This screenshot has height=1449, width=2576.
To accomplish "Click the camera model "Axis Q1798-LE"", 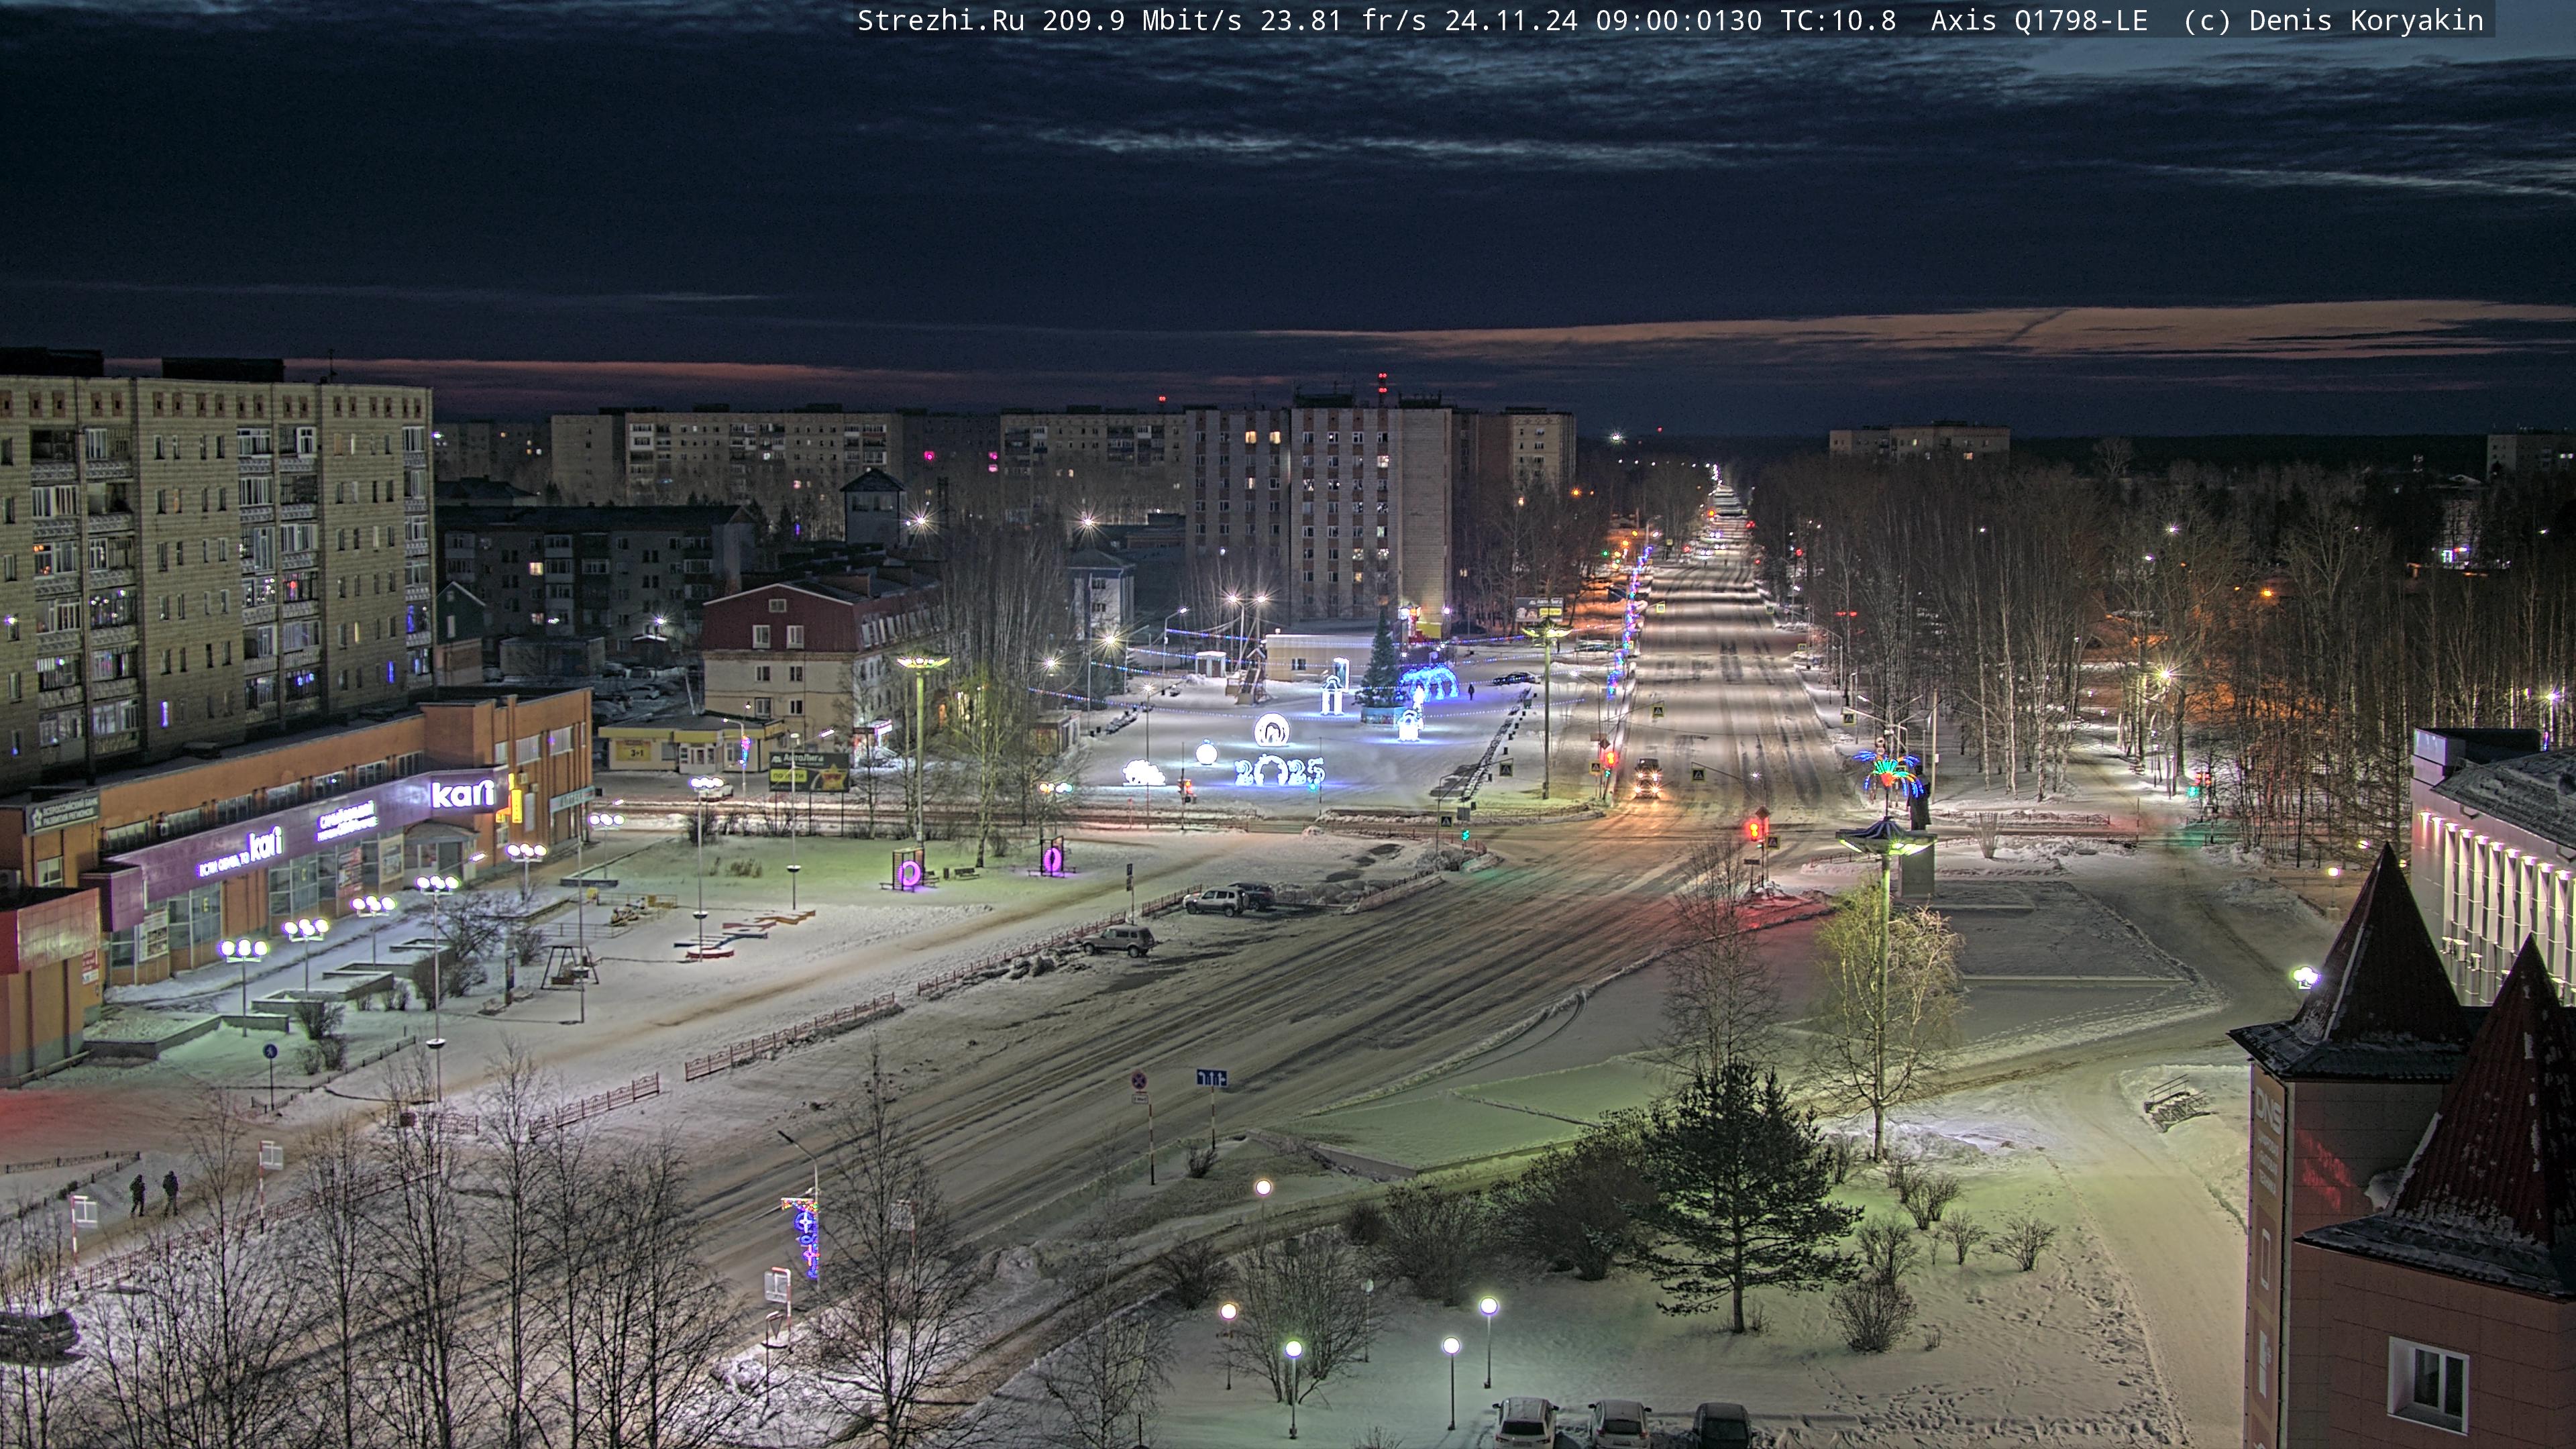I will tap(2039, 21).
